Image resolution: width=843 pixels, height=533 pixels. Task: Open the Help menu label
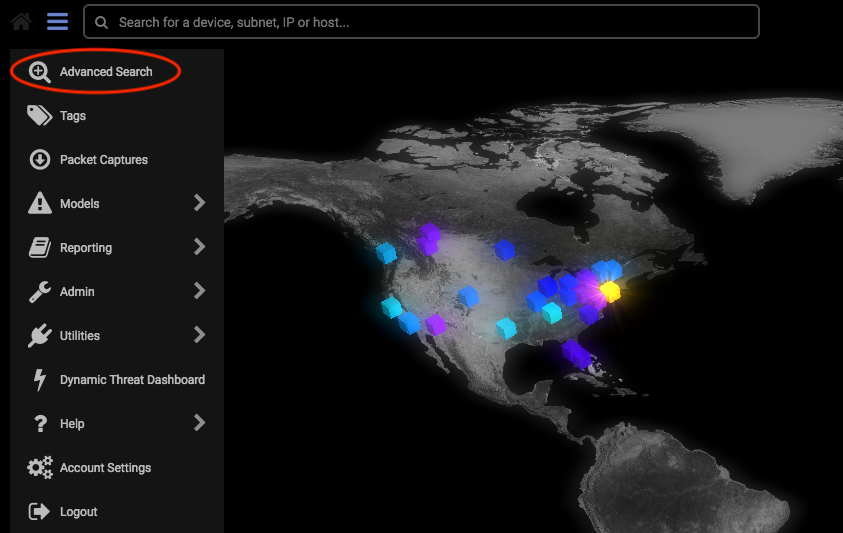72,424
